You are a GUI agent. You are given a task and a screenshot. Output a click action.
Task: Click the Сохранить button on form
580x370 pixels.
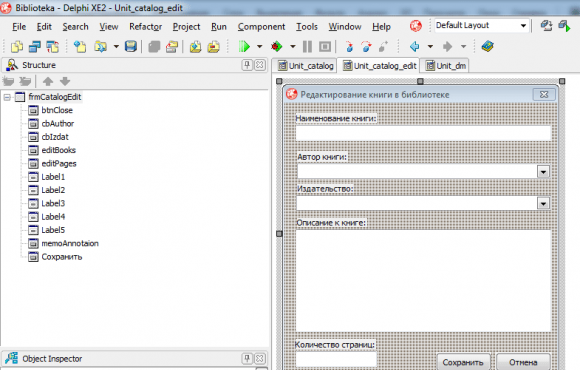(x=463, y=362)
